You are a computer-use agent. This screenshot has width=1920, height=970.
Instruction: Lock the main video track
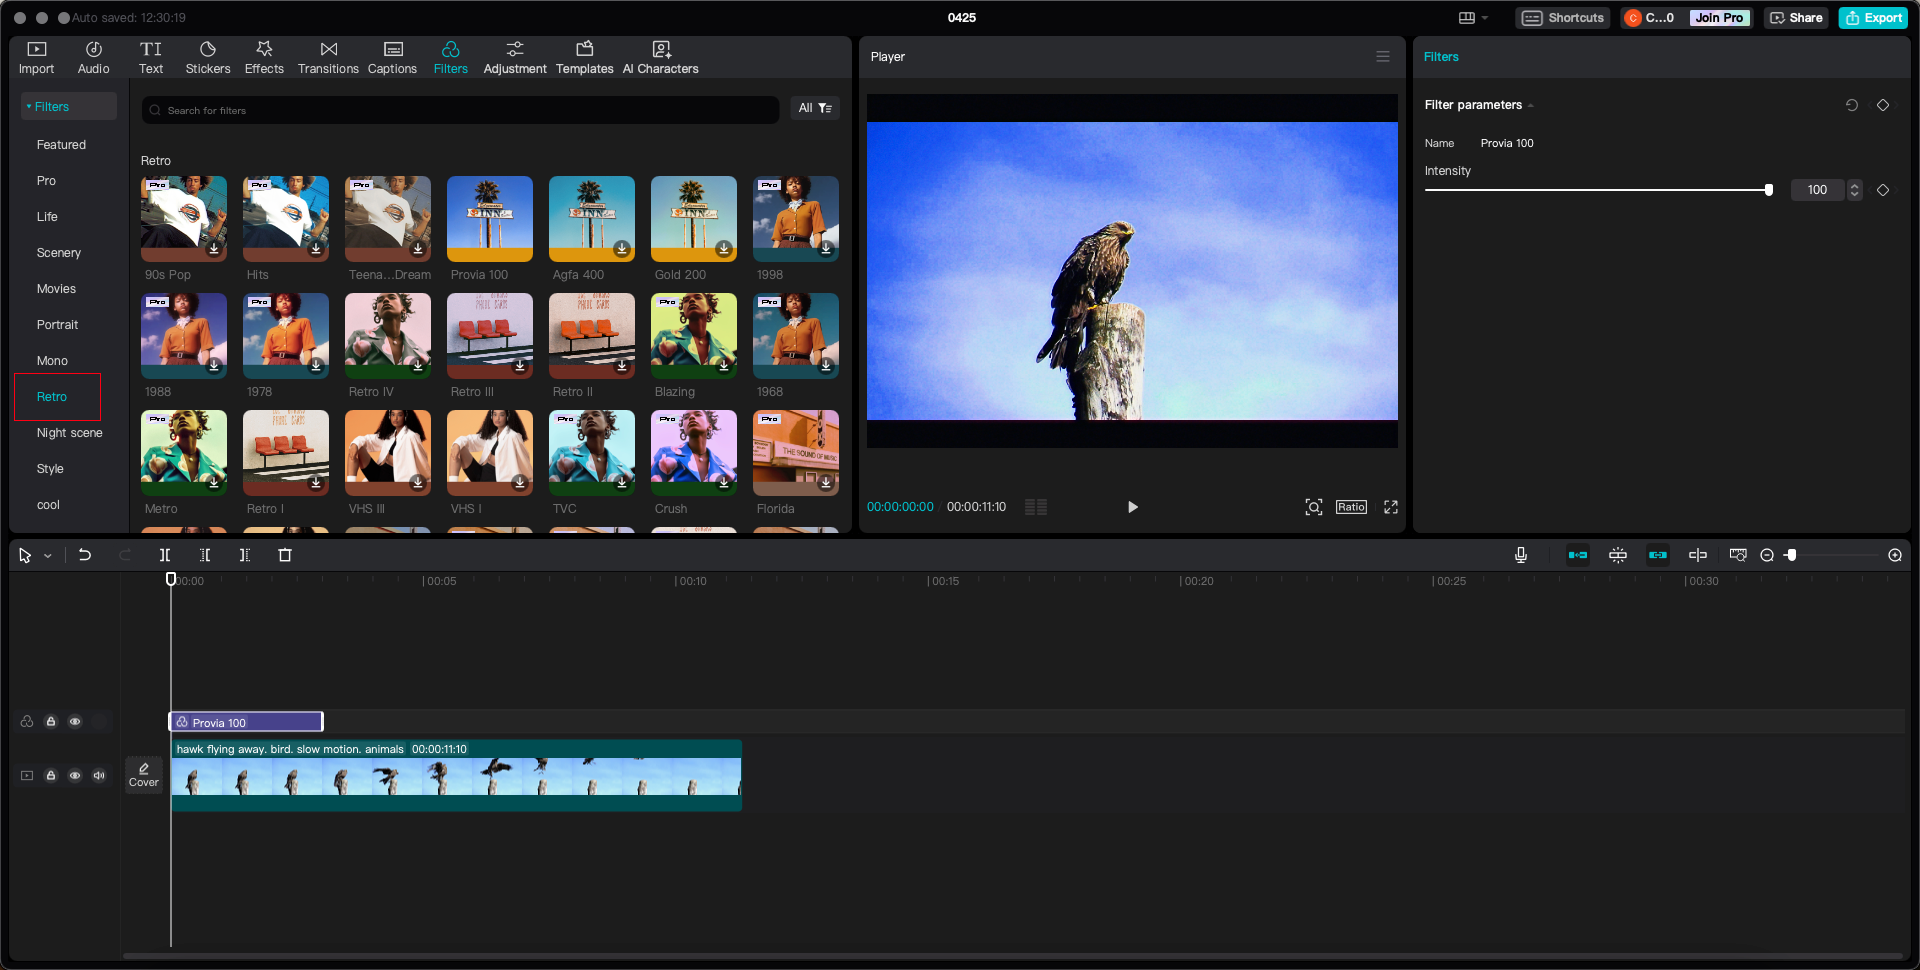pyautogui.click(x=51, y=776)
